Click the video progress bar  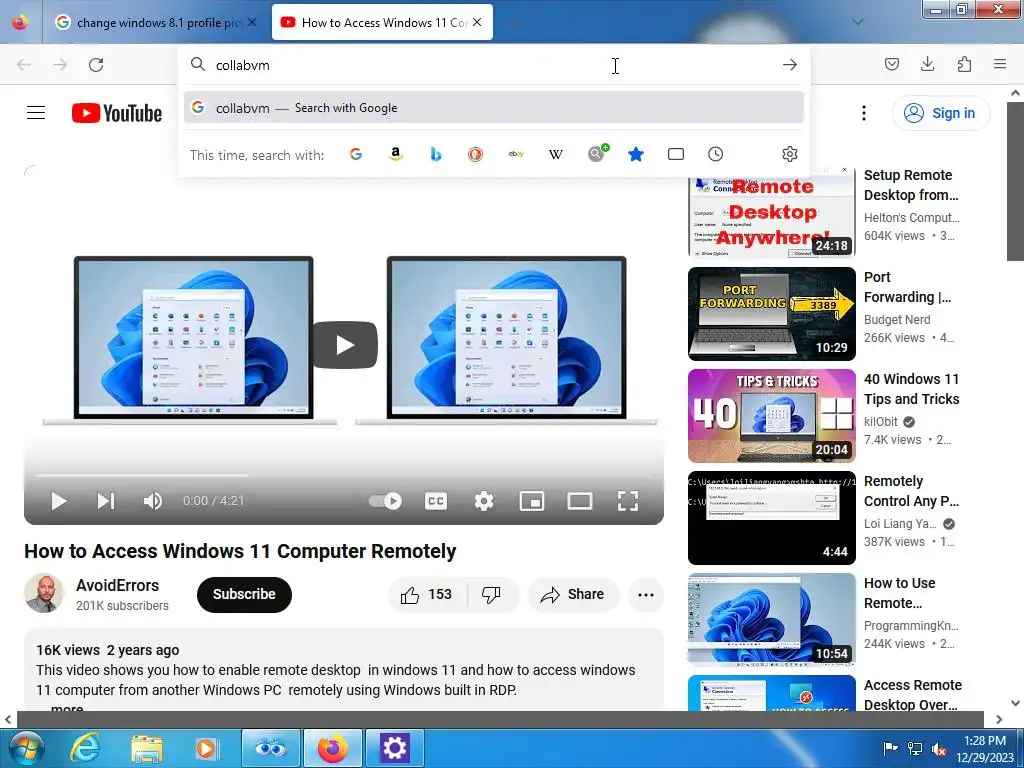[x=344, y=475]
